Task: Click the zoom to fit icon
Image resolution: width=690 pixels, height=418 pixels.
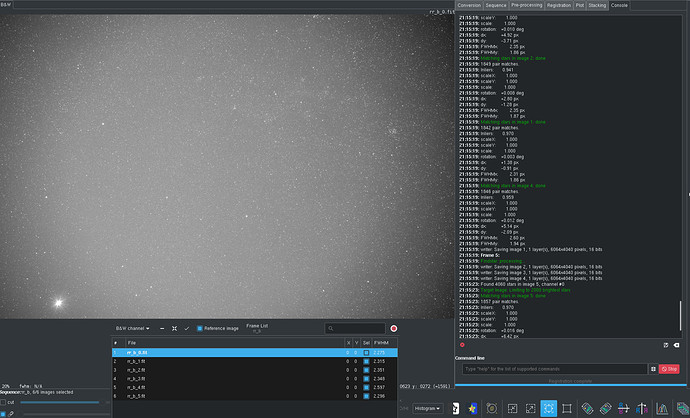Action: 549,408
